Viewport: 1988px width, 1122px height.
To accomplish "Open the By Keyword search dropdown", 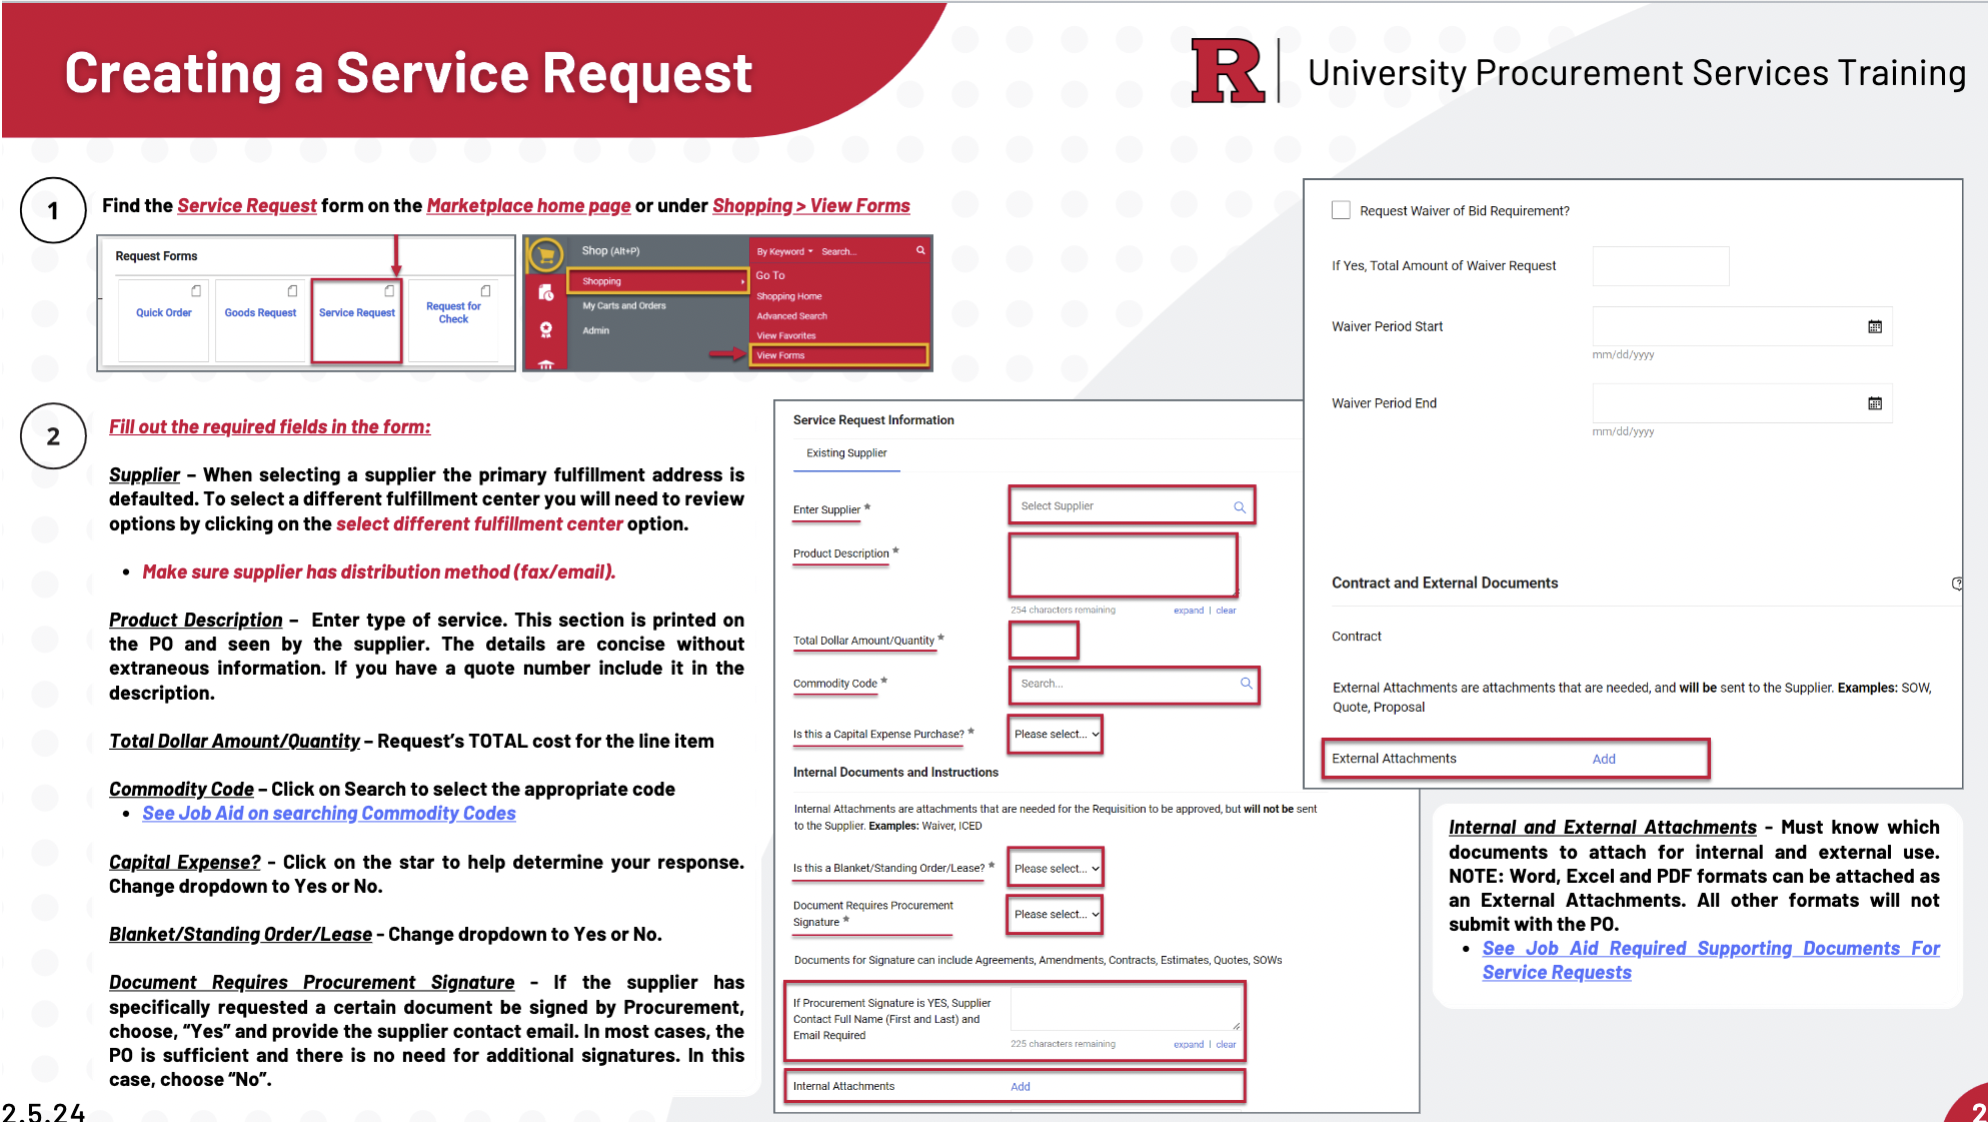I will tap(785, 252).
